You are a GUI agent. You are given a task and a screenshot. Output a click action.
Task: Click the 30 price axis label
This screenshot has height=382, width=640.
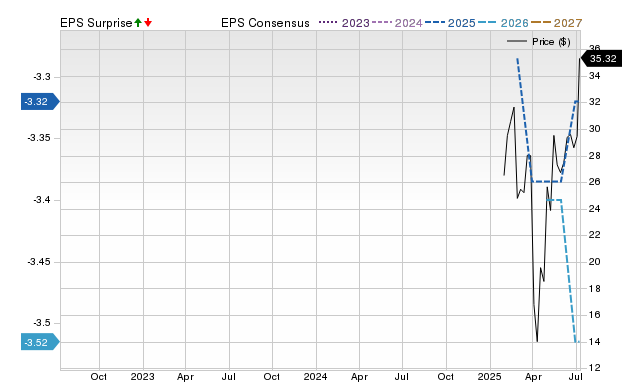click(x=594, y=129)
